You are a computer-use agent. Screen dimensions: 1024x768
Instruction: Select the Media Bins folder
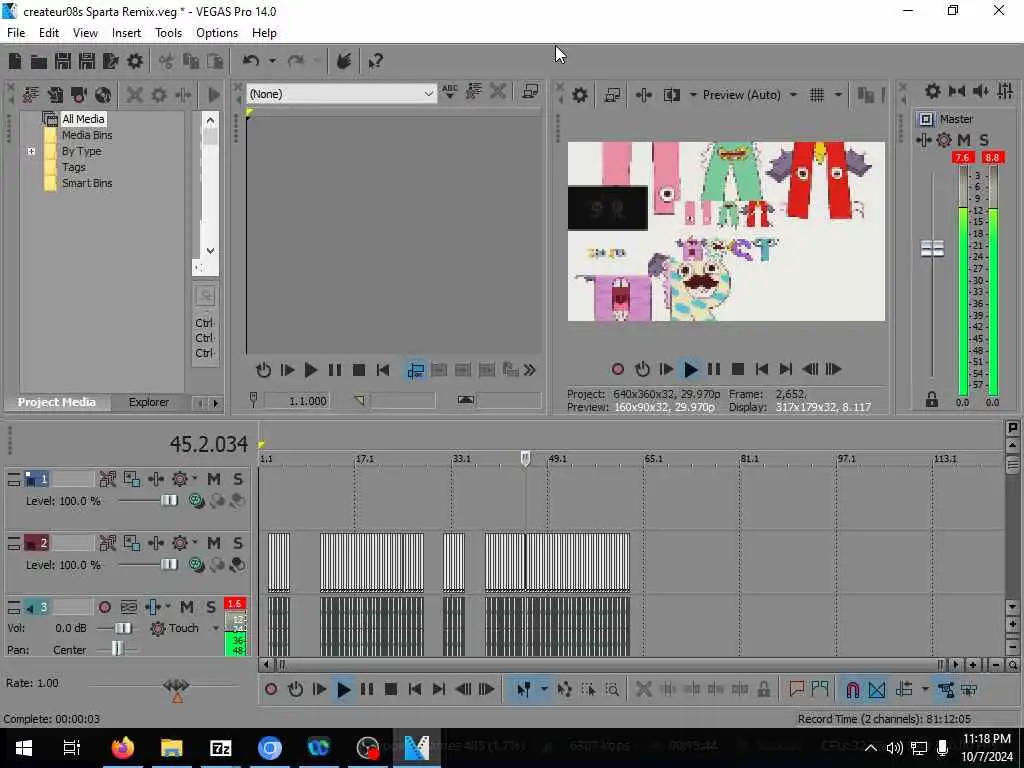87,135
